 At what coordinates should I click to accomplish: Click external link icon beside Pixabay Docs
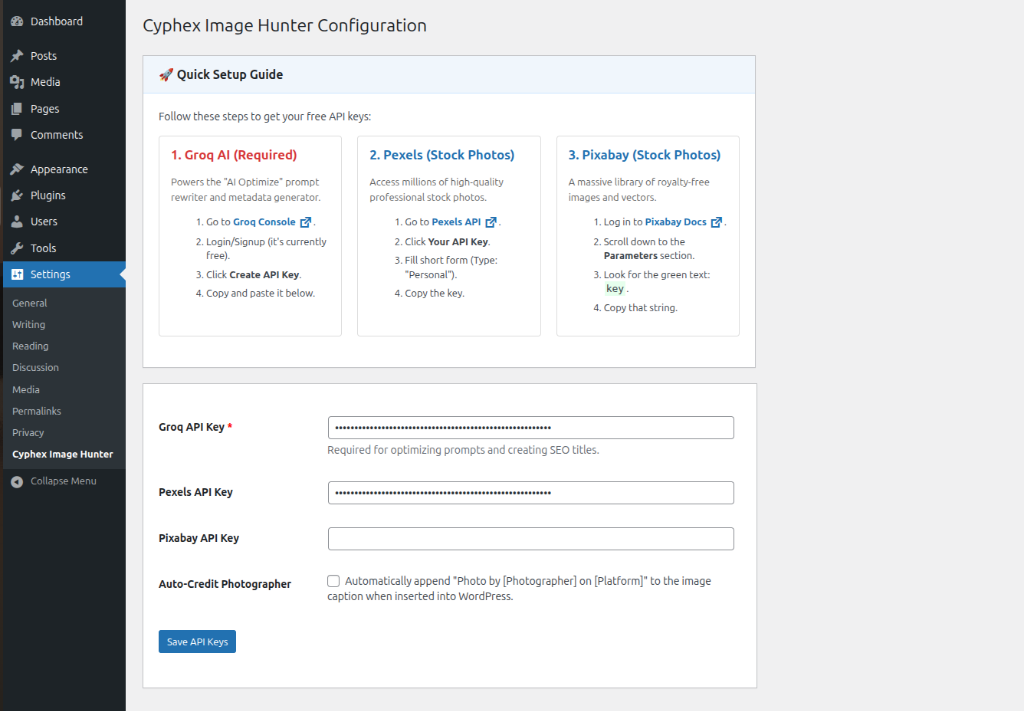pyautogui.click(x=716, y=223)
